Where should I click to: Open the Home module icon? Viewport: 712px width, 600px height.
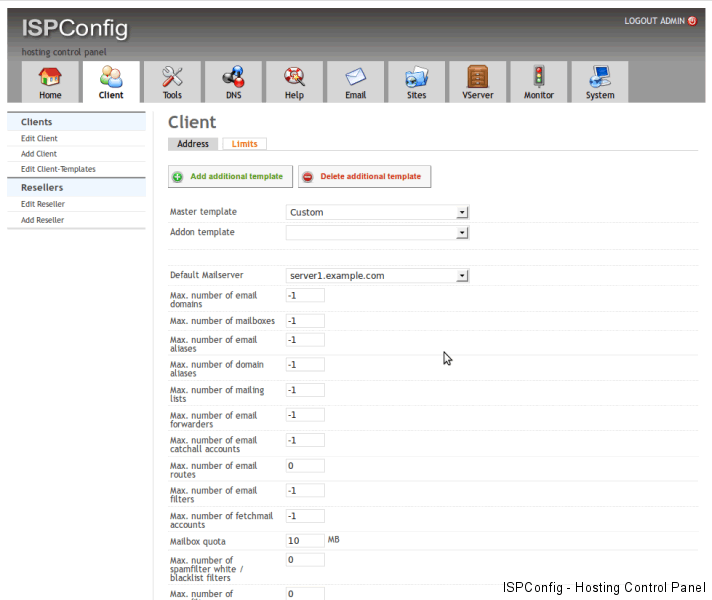[50, 78]
